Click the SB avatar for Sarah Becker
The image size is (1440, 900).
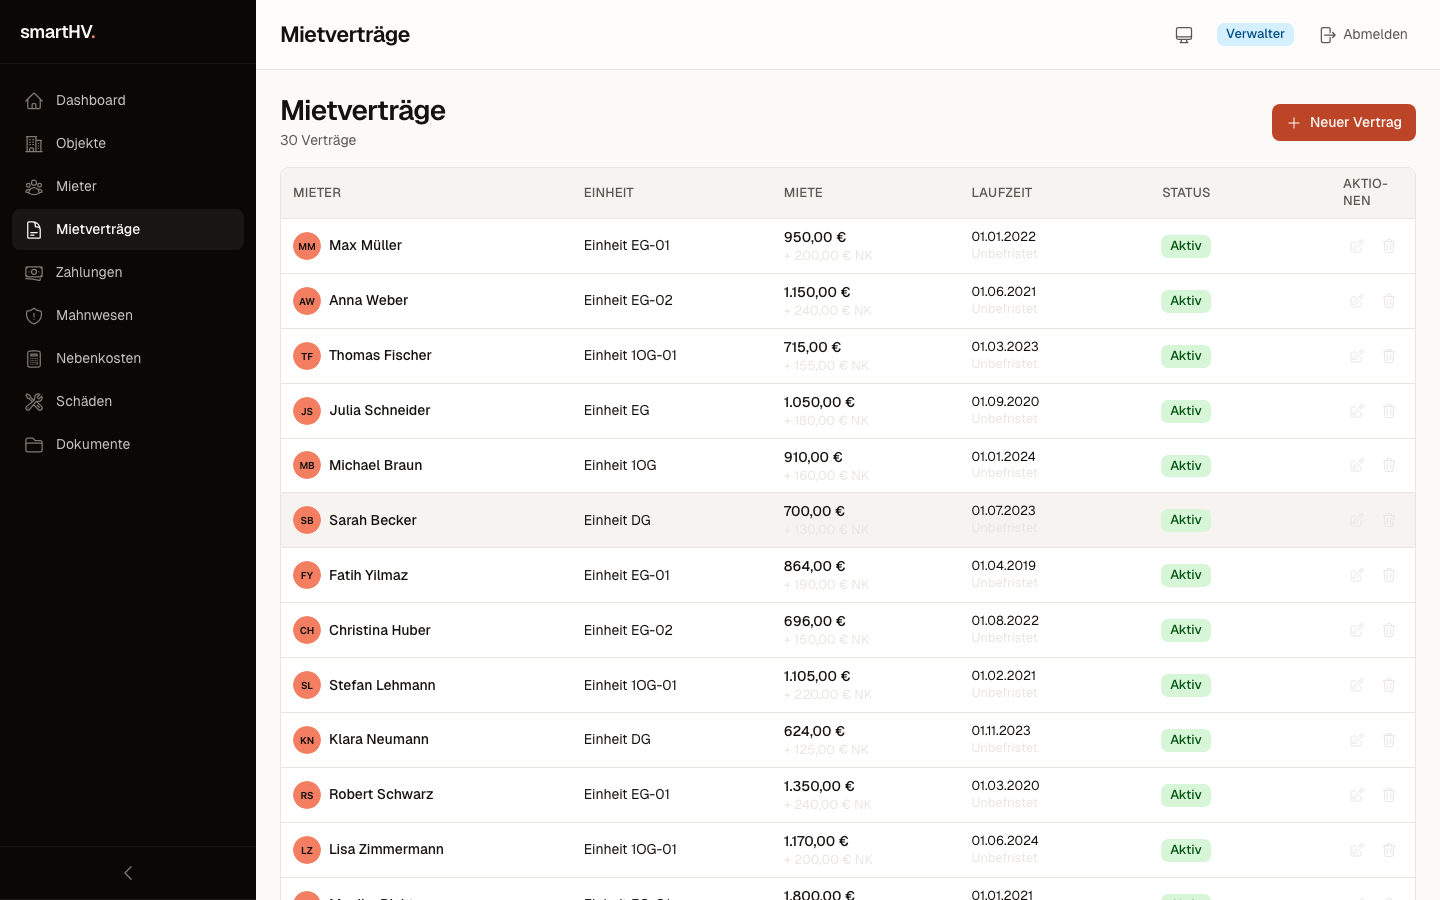307,520
